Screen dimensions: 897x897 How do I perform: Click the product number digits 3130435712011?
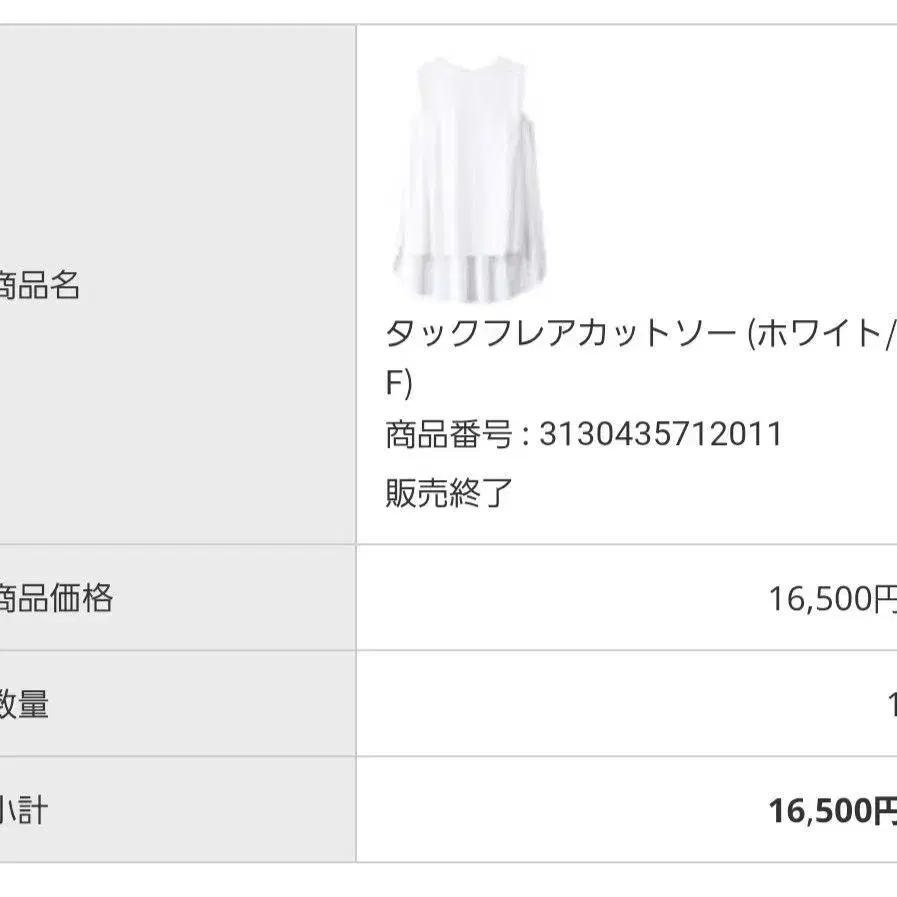click(x=661, y=434)
